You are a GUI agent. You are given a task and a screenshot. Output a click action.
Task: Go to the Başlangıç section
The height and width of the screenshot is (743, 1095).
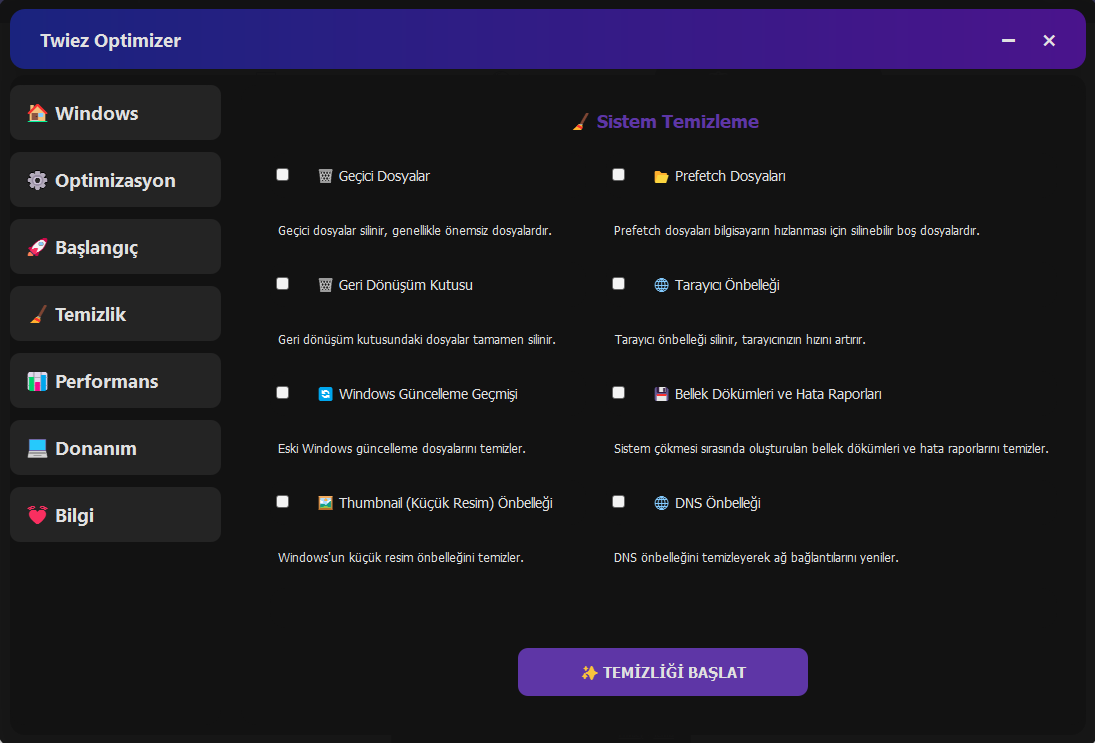pyautogui.click(x=115, y=247)
